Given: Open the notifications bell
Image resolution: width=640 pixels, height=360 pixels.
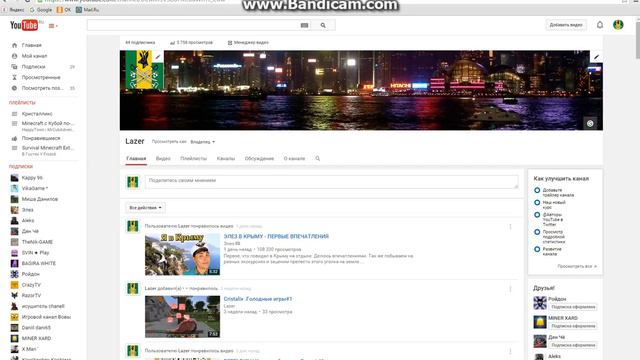Looking at the screenshot, I should point(600,25).
